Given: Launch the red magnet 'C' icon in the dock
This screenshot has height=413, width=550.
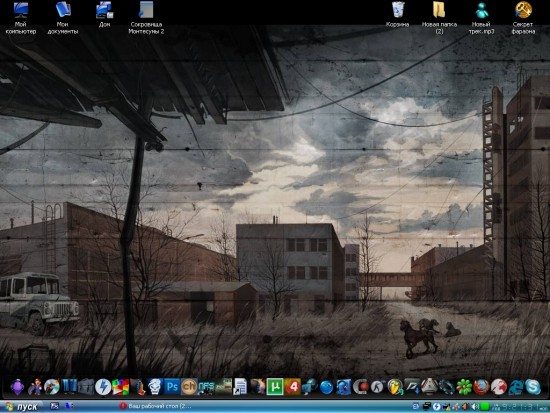Looking at the screenshot, I should tap(361, 387).
